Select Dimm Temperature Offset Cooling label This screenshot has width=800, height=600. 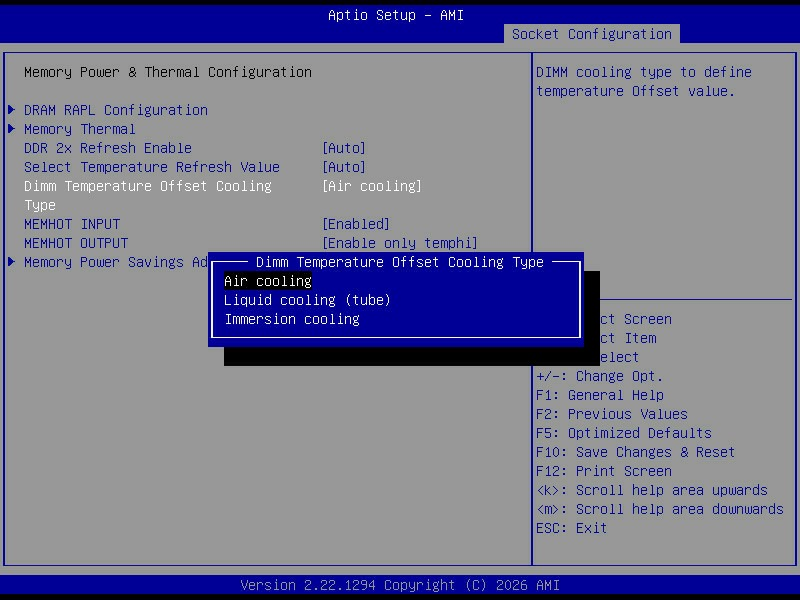point(147,186)
